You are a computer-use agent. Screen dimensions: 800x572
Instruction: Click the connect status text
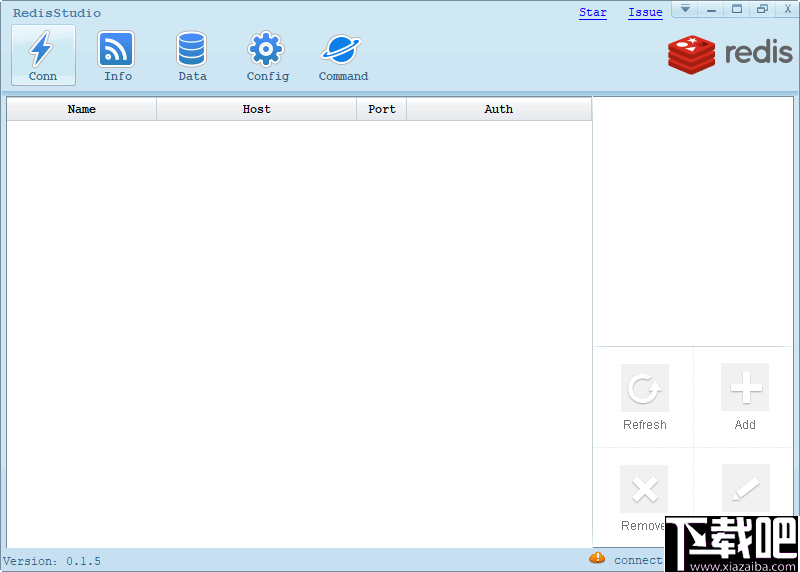coord(638,560)
